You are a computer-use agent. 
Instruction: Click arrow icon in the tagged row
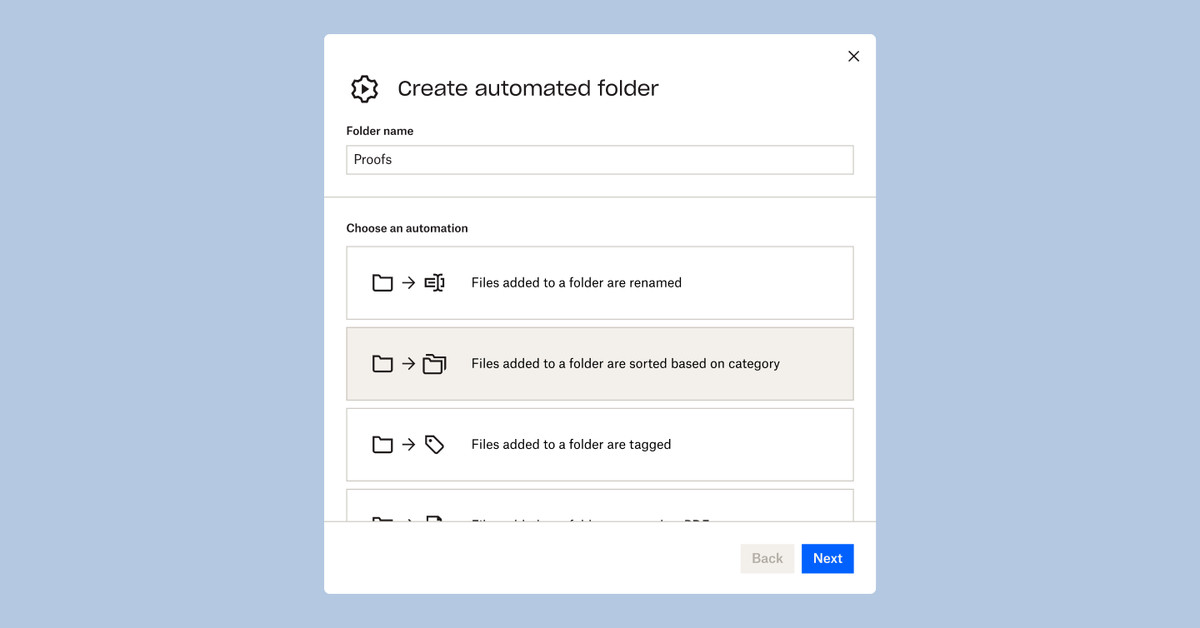408,445
